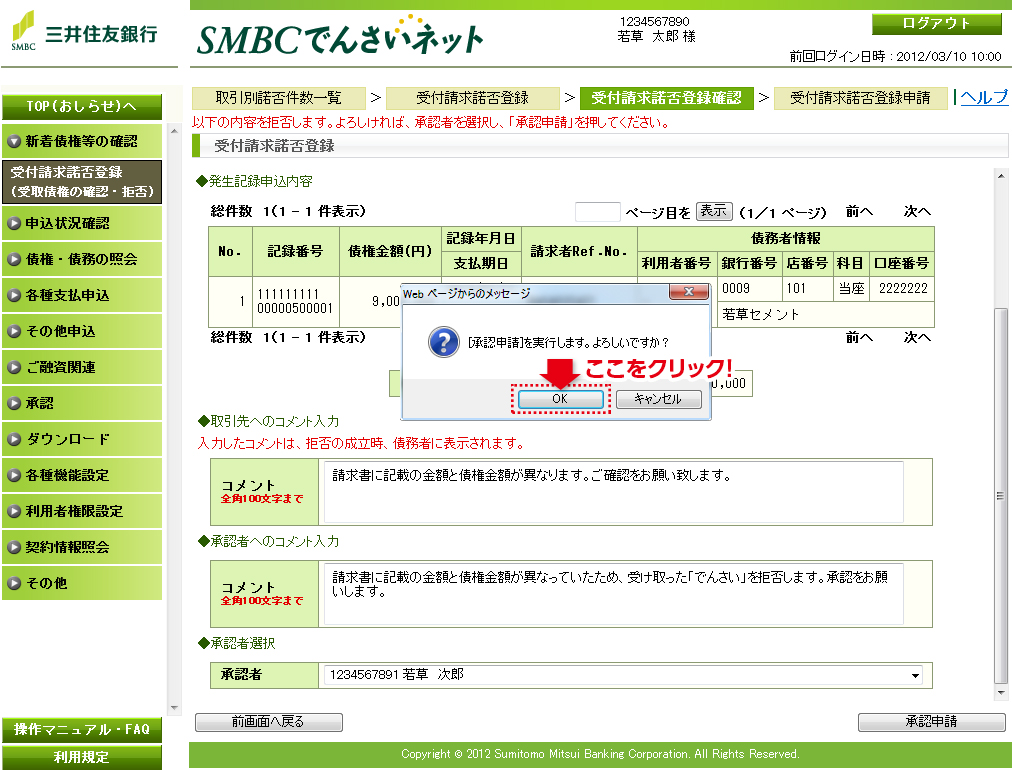Screen dimensions: 1012x770
Task: Go to TOP(おしらせ)へ
Action: click(x=82, y=106)
